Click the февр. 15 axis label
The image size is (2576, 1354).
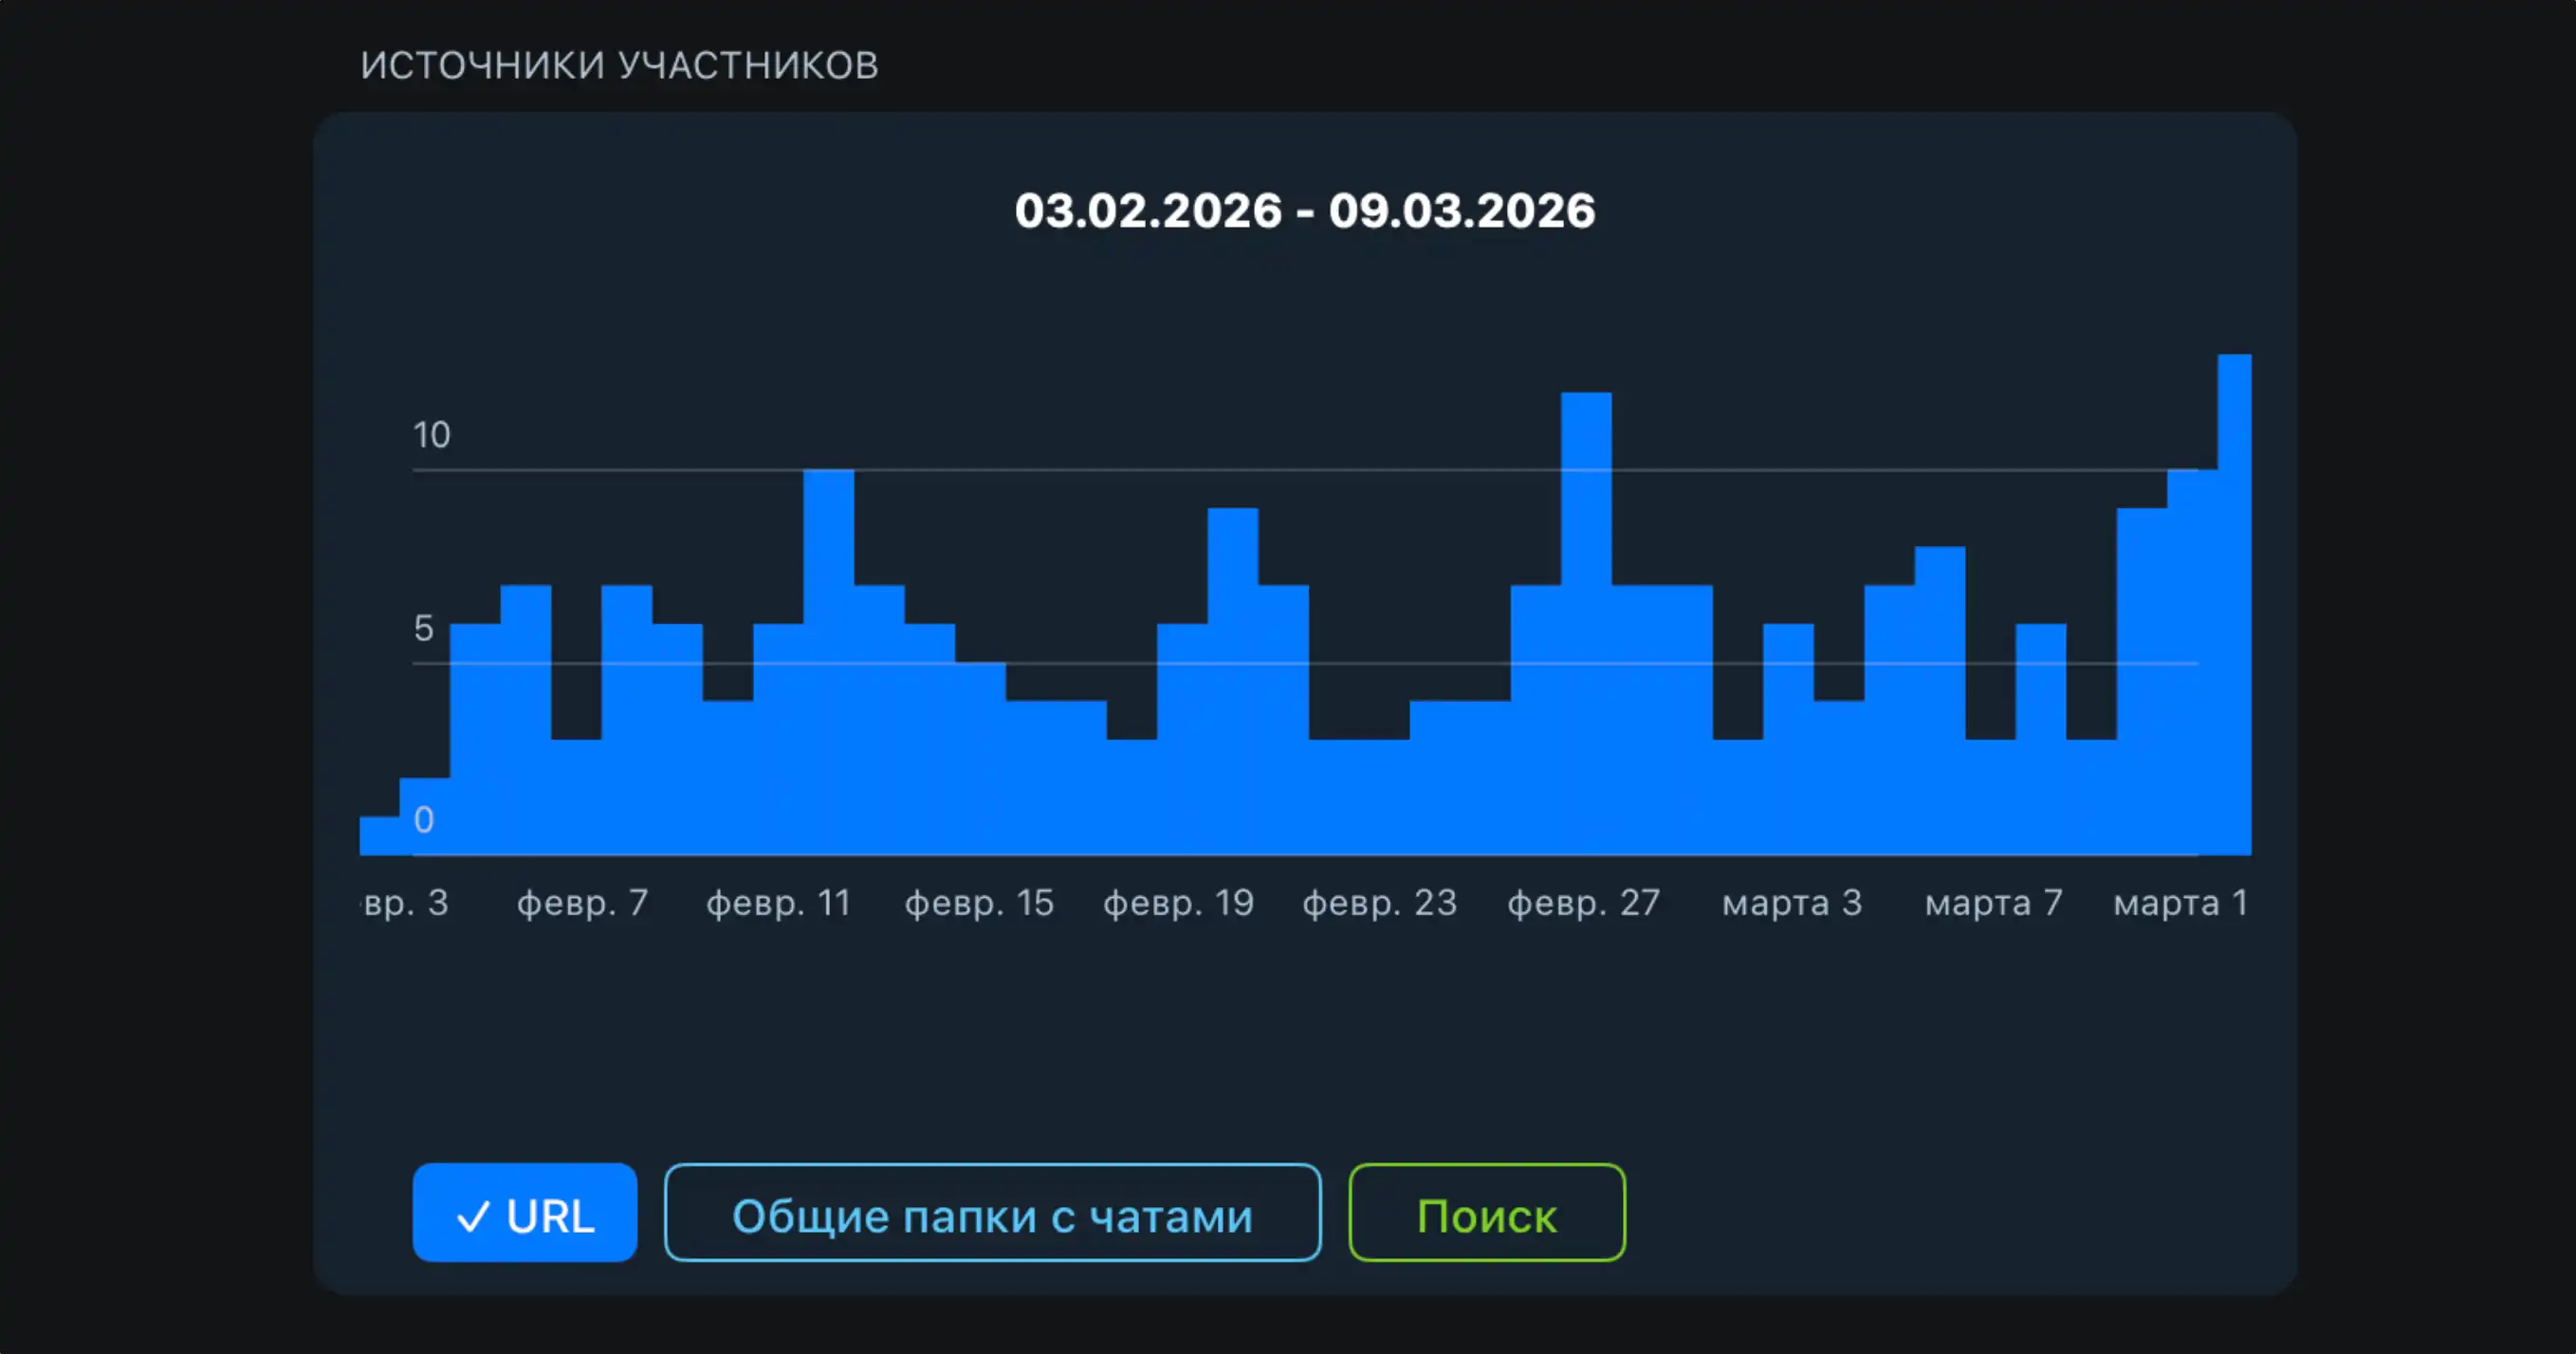tap(979, 903)
